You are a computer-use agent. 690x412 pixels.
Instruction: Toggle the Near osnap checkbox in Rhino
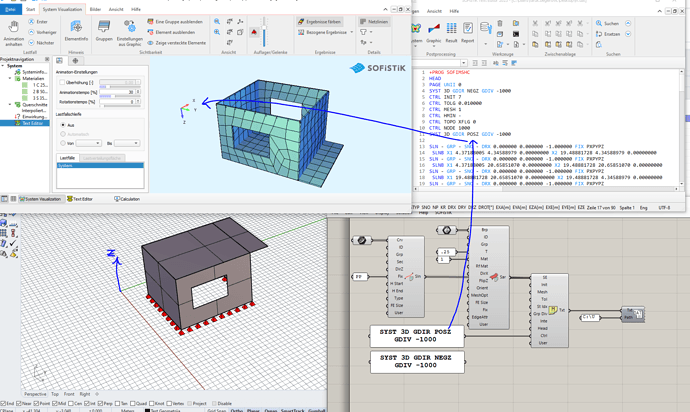(x=18, y=403)
